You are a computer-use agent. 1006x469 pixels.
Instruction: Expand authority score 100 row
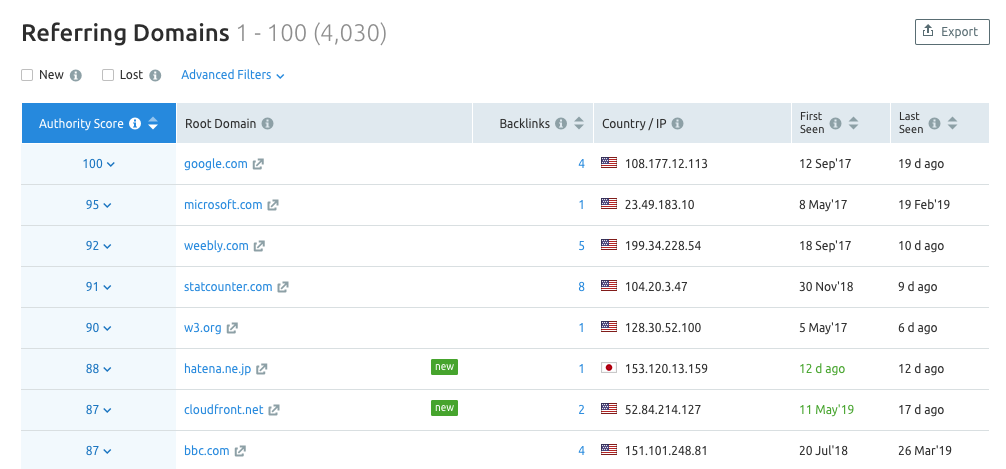point(99,164)
